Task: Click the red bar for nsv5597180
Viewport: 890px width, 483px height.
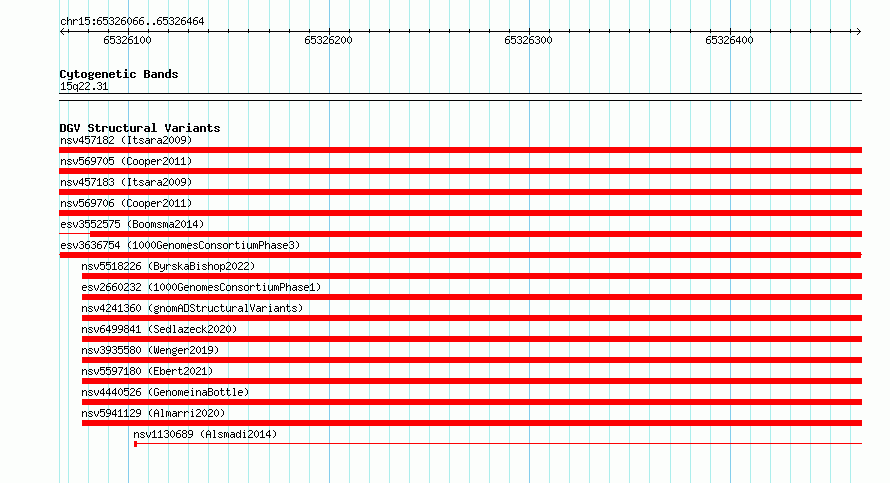Action: [x=472, y=381]
